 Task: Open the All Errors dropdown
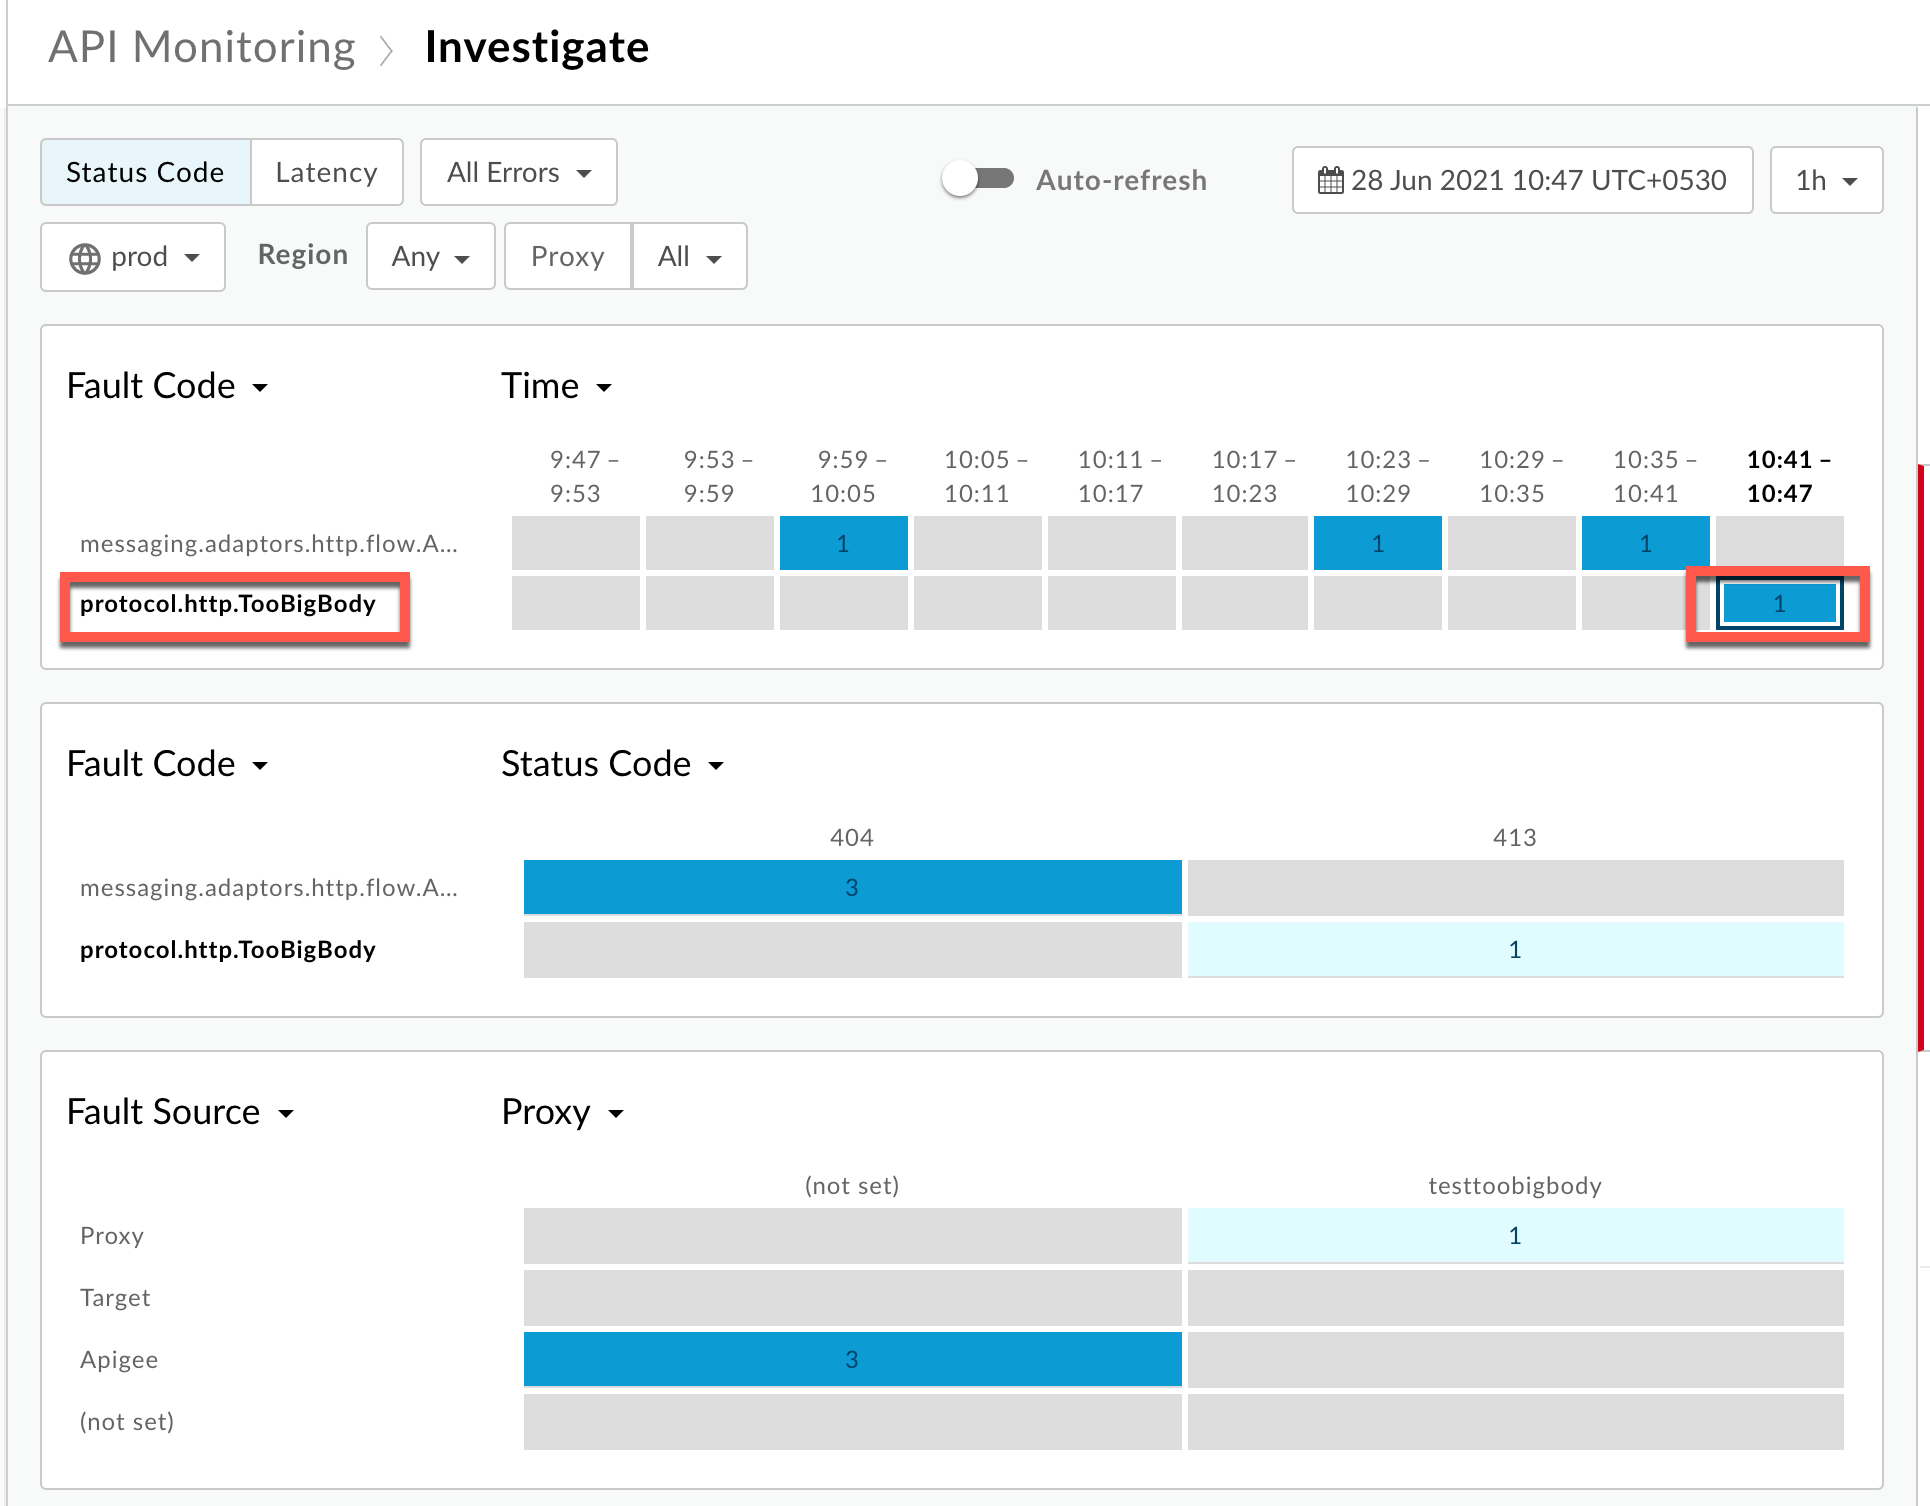(x=518, y=173)
